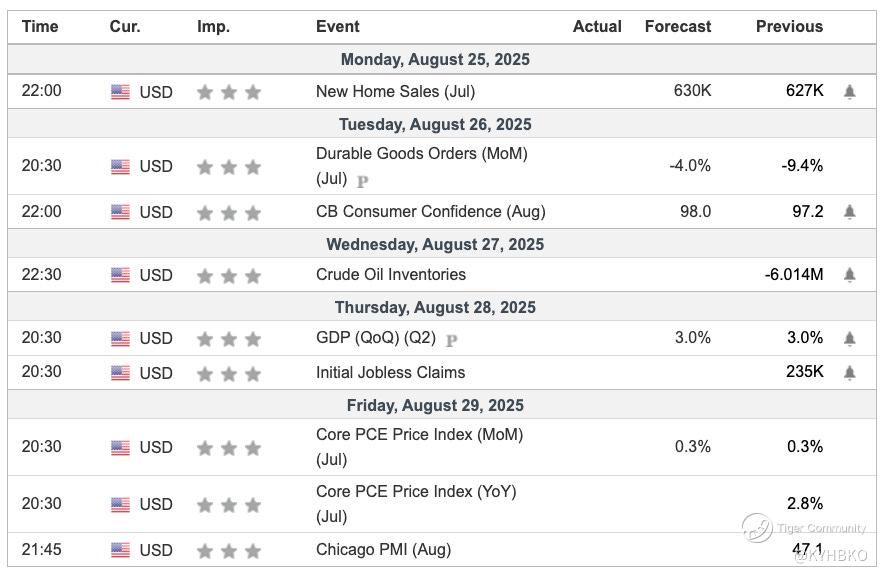884x576 pixels.
Task: Click the Forecast column header
Action: pyautogui.click(x=677, y=27)
